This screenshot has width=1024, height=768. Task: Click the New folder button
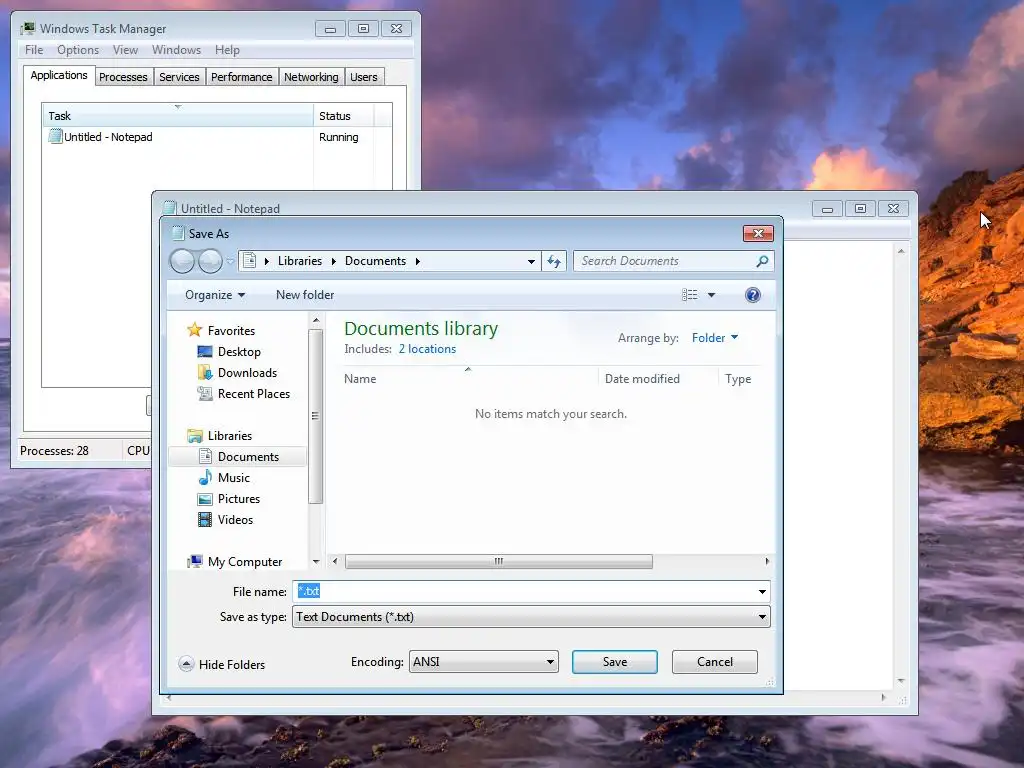coord(305,295)
